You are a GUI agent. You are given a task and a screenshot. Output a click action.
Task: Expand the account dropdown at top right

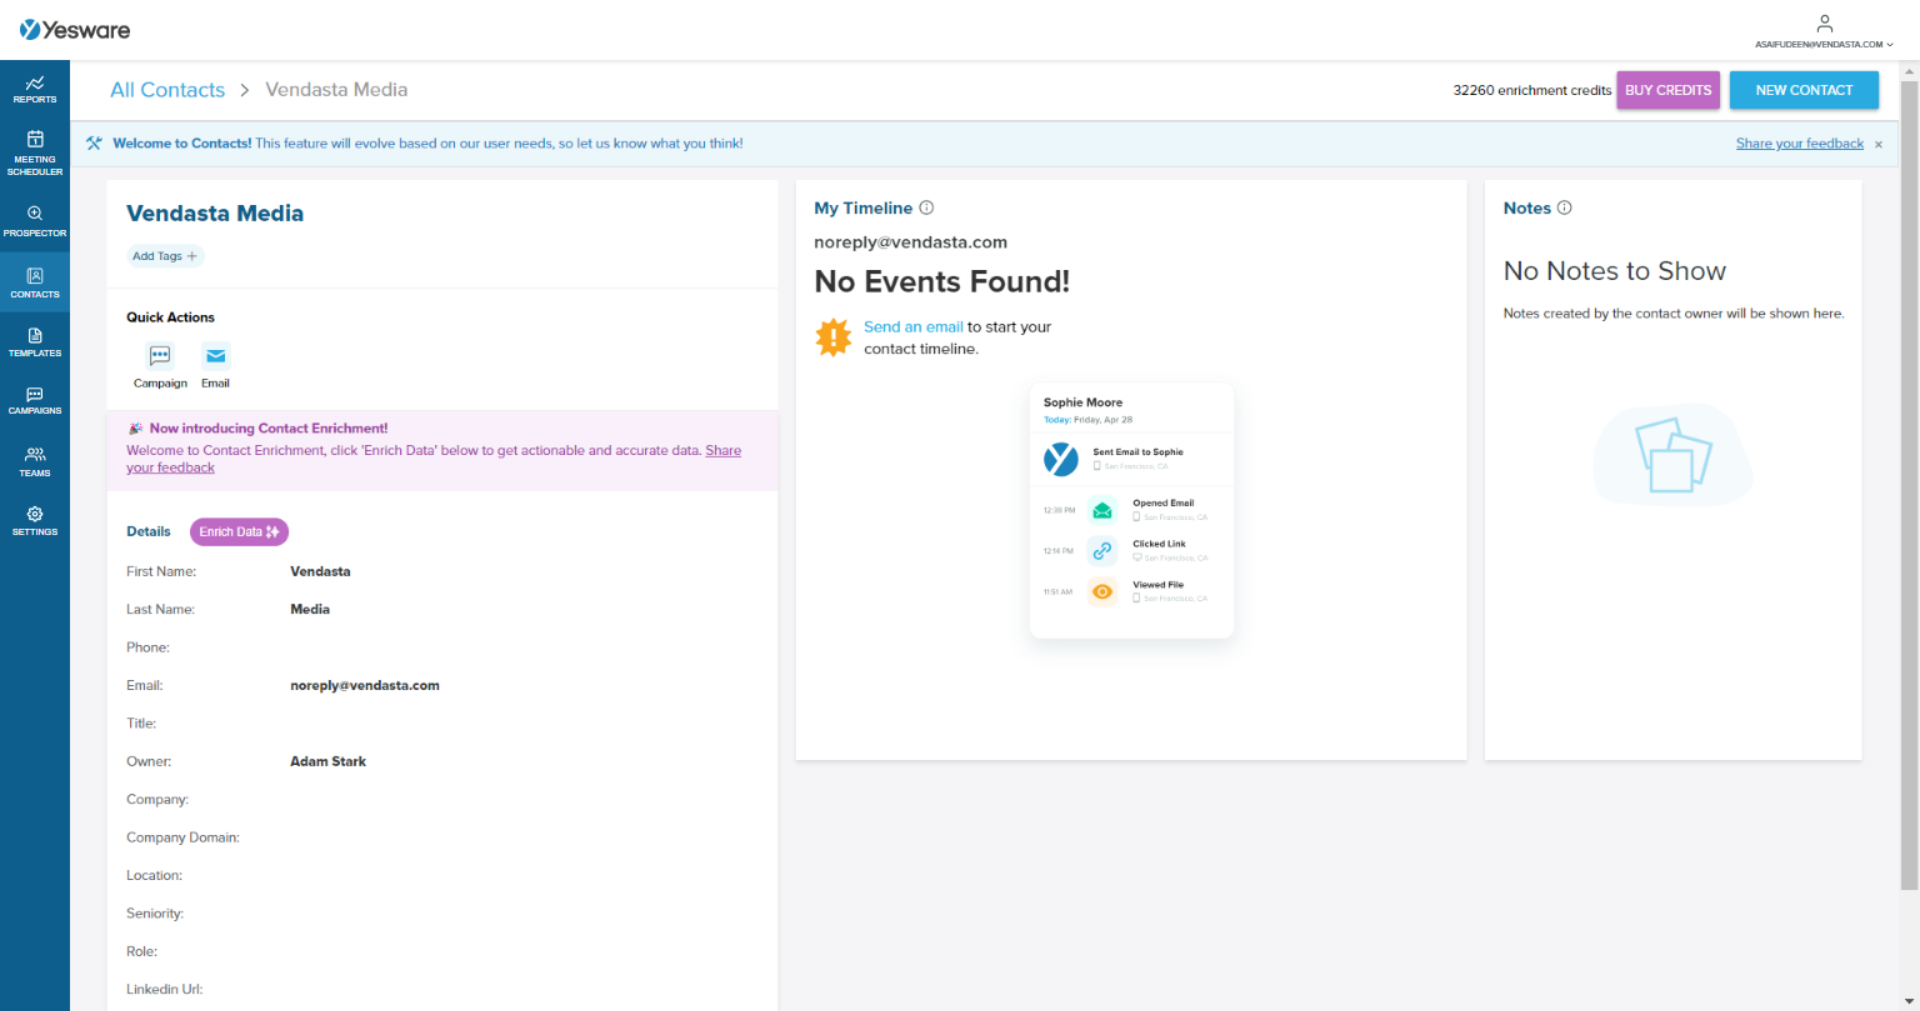tap(1824, 32)
